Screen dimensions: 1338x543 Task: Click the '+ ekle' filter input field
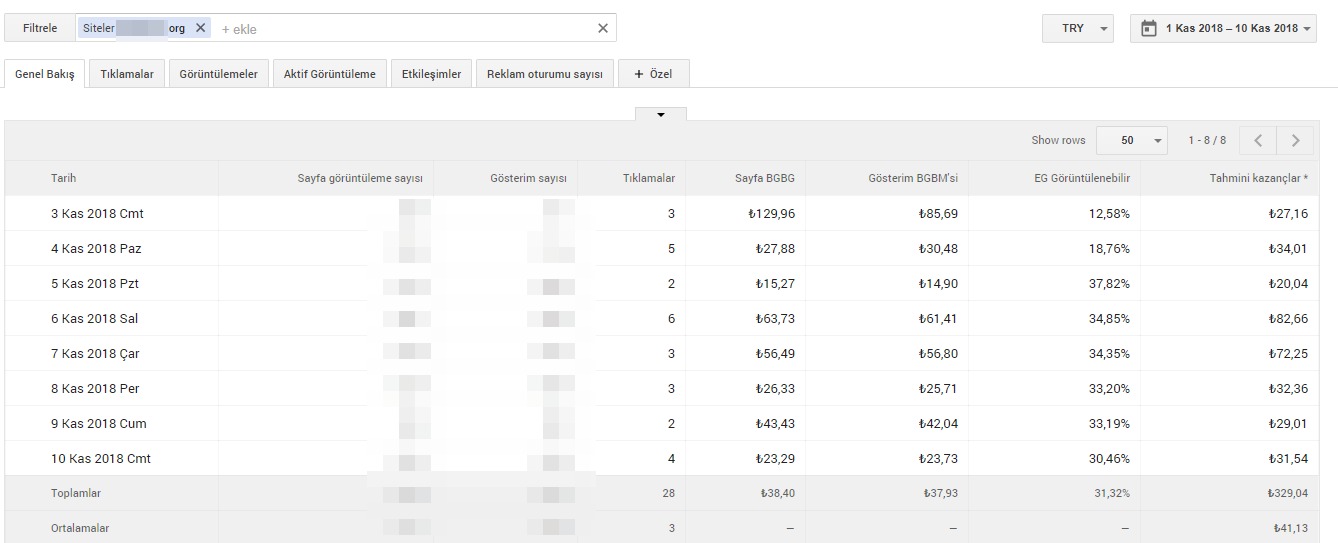tap(400, 29)
